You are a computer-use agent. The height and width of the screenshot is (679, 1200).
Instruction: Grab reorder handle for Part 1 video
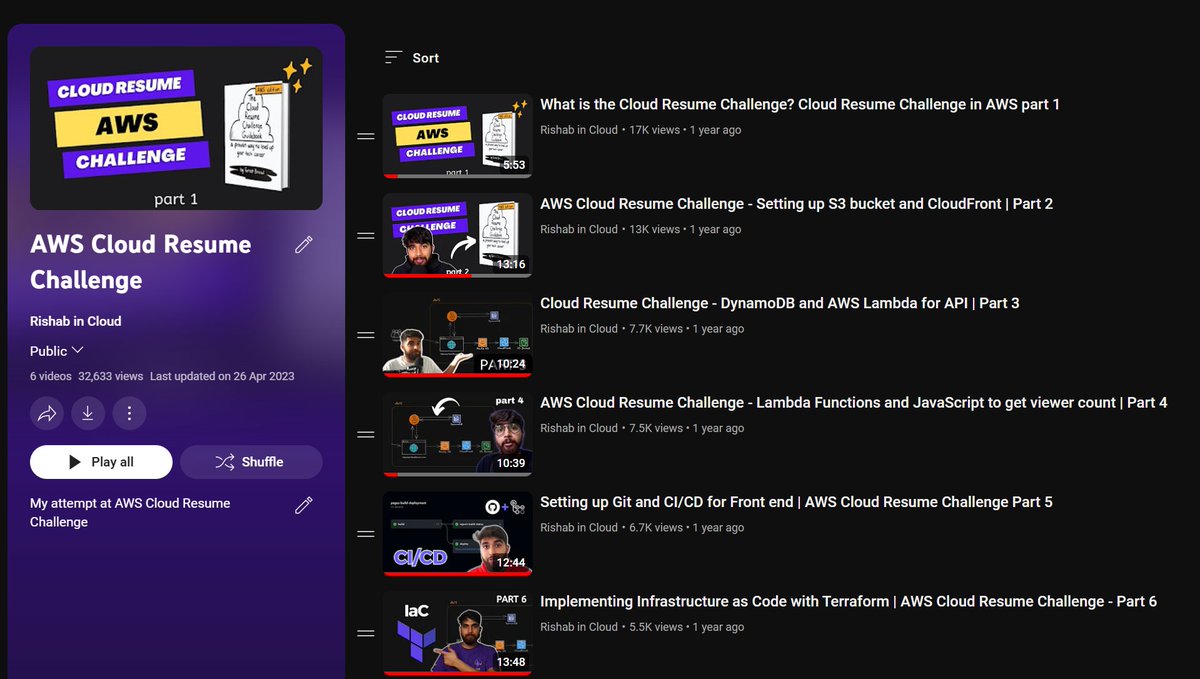click(x=366, y=136)
